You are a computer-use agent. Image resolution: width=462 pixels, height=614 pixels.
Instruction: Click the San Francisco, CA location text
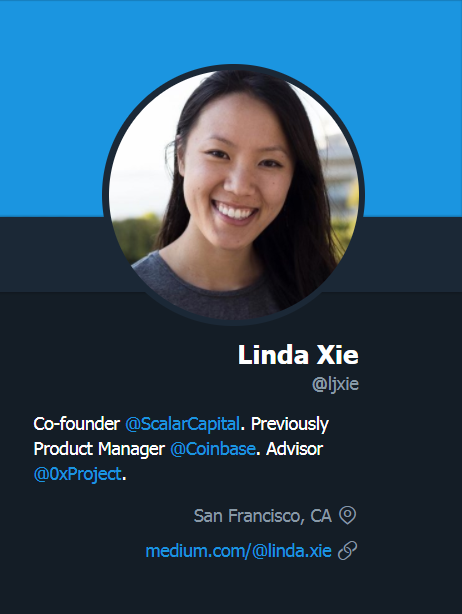coord(263,516)
